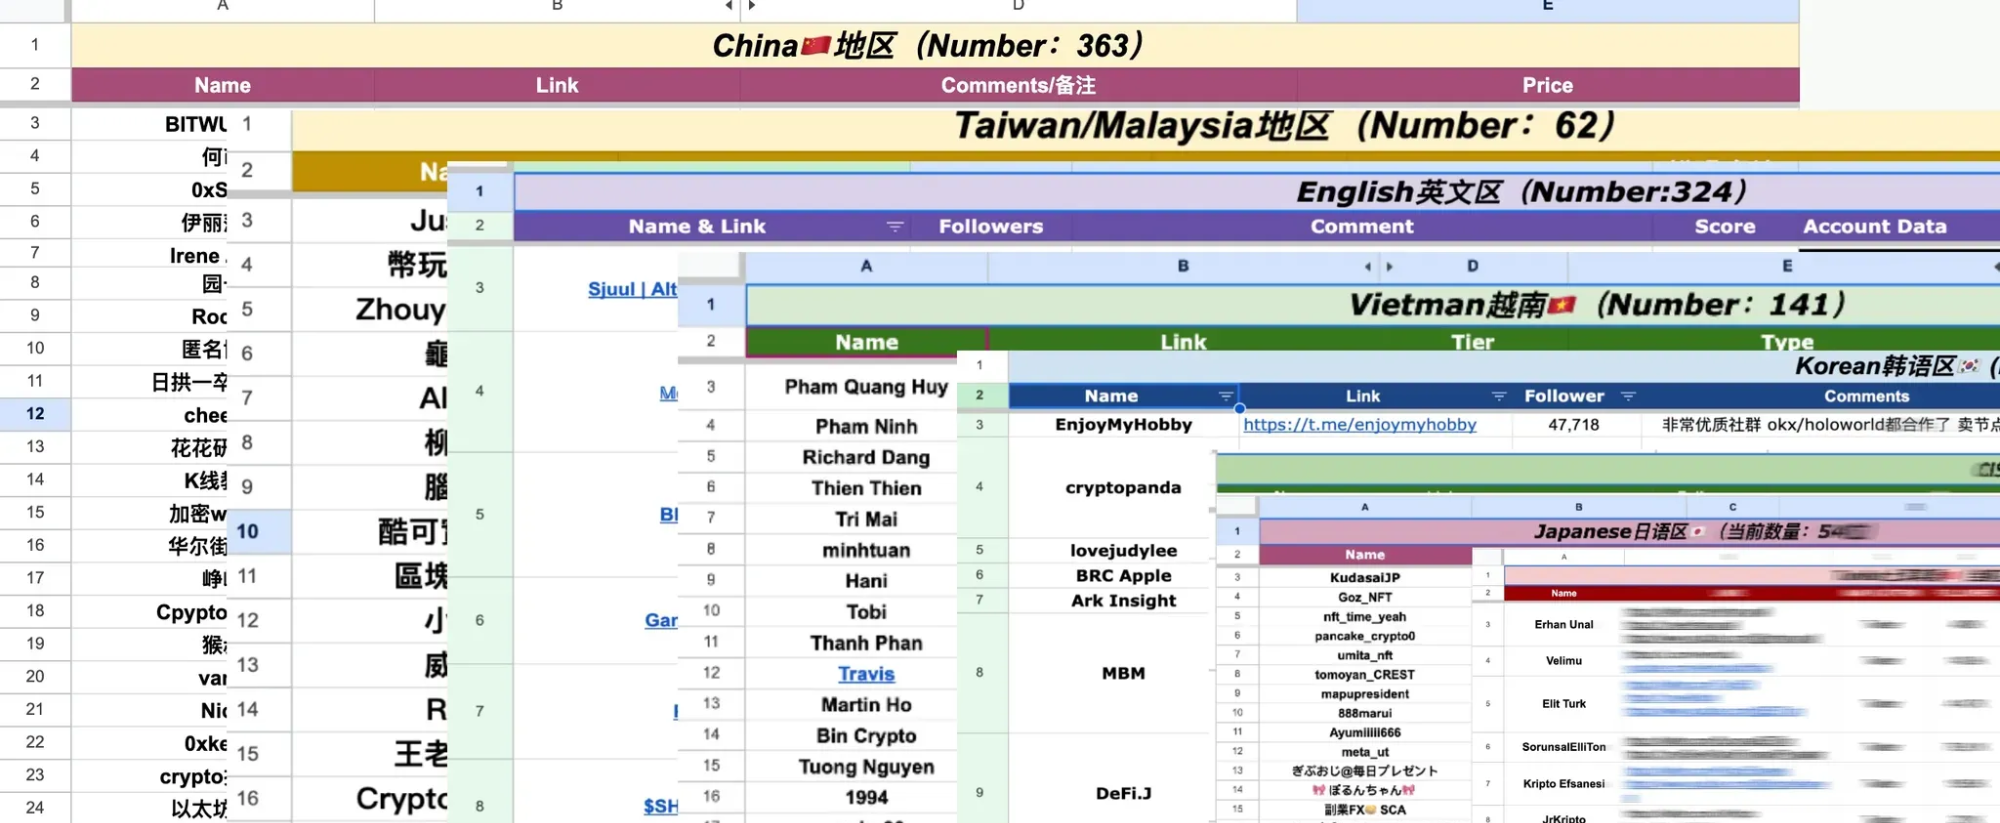Viewport: 2000px width, 823px height.
Task: Click right hidden-column arrow in China sheet header
Action: pos(752,6)
